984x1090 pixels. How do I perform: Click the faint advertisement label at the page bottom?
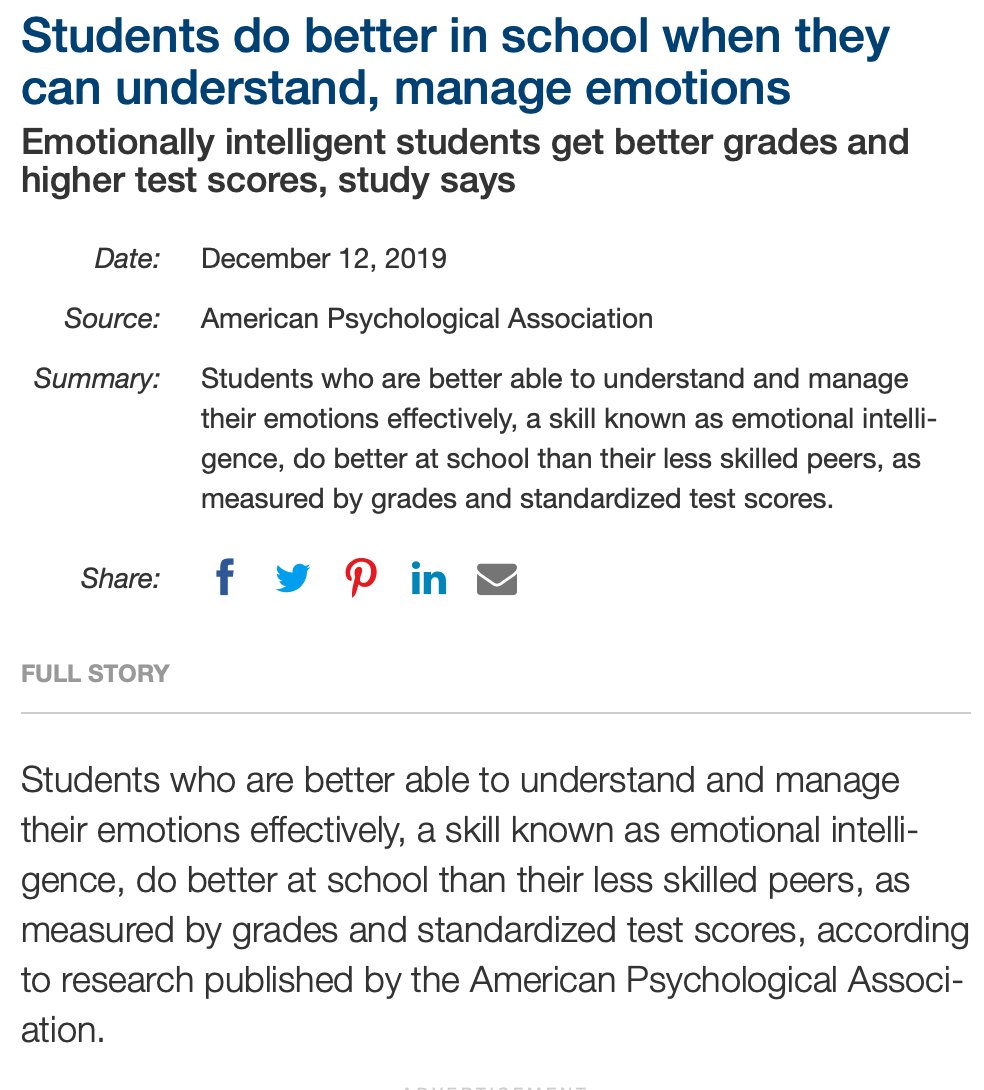coord(494,1087)
